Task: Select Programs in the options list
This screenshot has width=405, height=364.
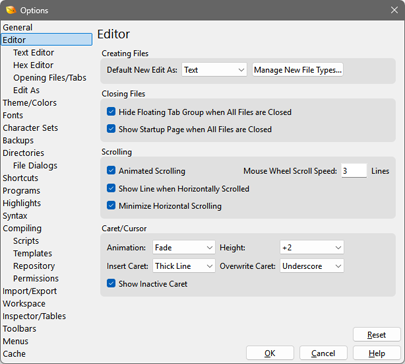Action: (21, 191)
